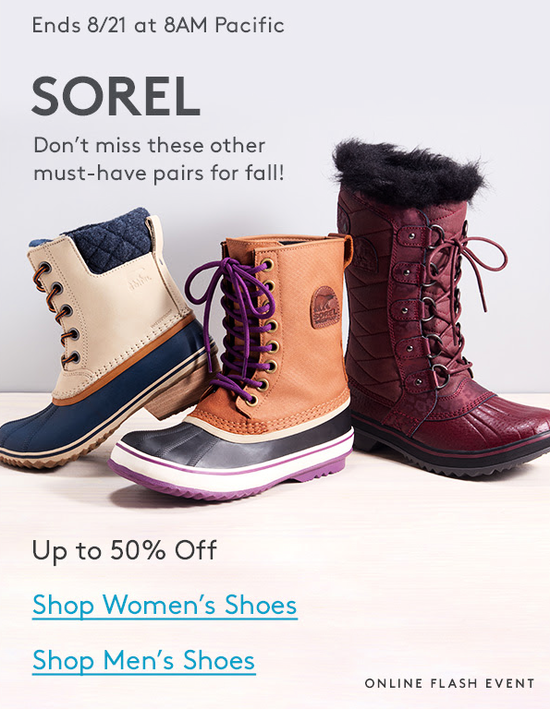Click the Sorel bear logo patch

click(323, 307)
